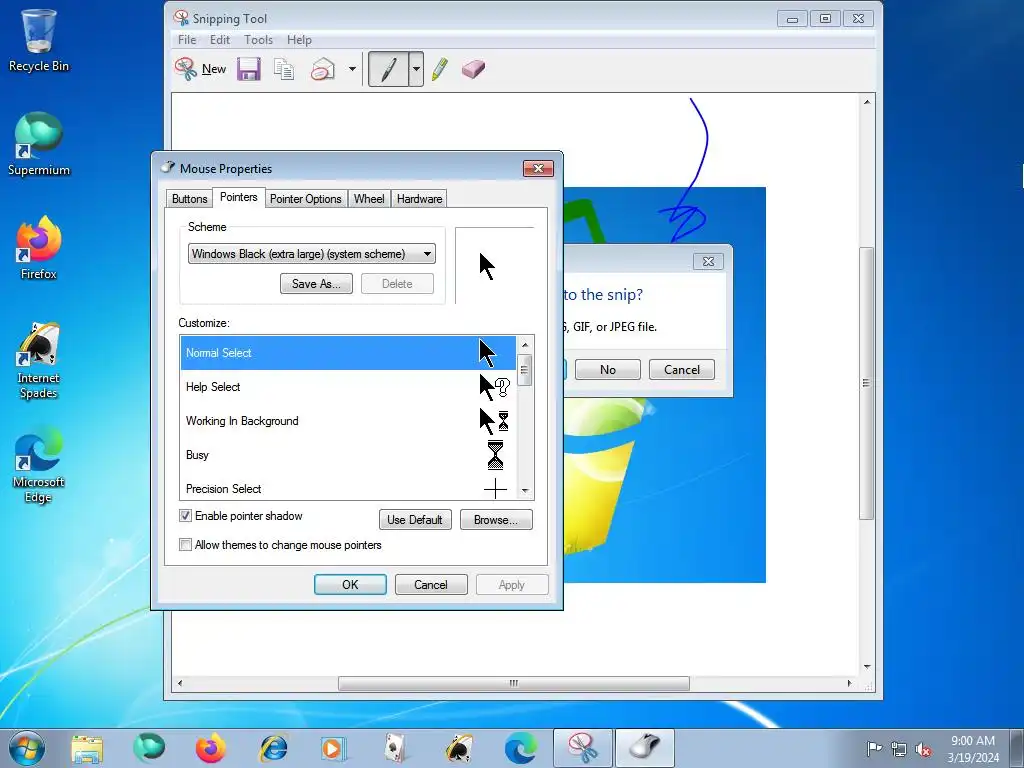Save the snip with floppy disk icon
This screenshot has width=1024, height=768.
click(x=249, y=69)
